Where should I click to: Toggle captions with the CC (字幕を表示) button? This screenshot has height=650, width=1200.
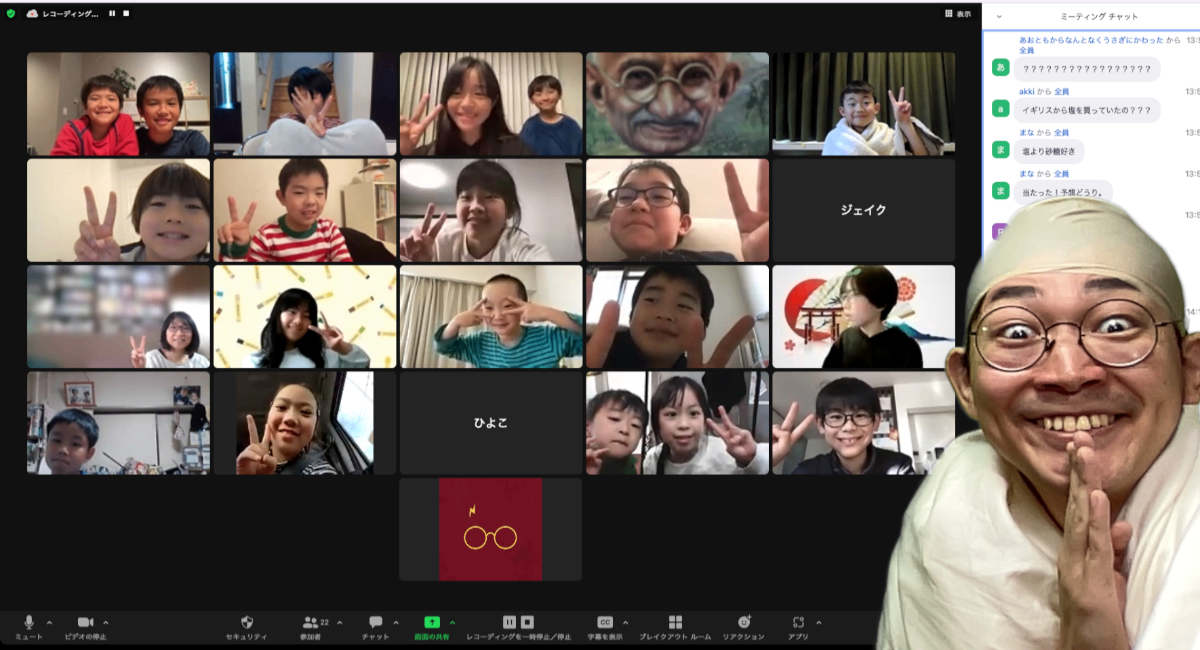(604, 622)
